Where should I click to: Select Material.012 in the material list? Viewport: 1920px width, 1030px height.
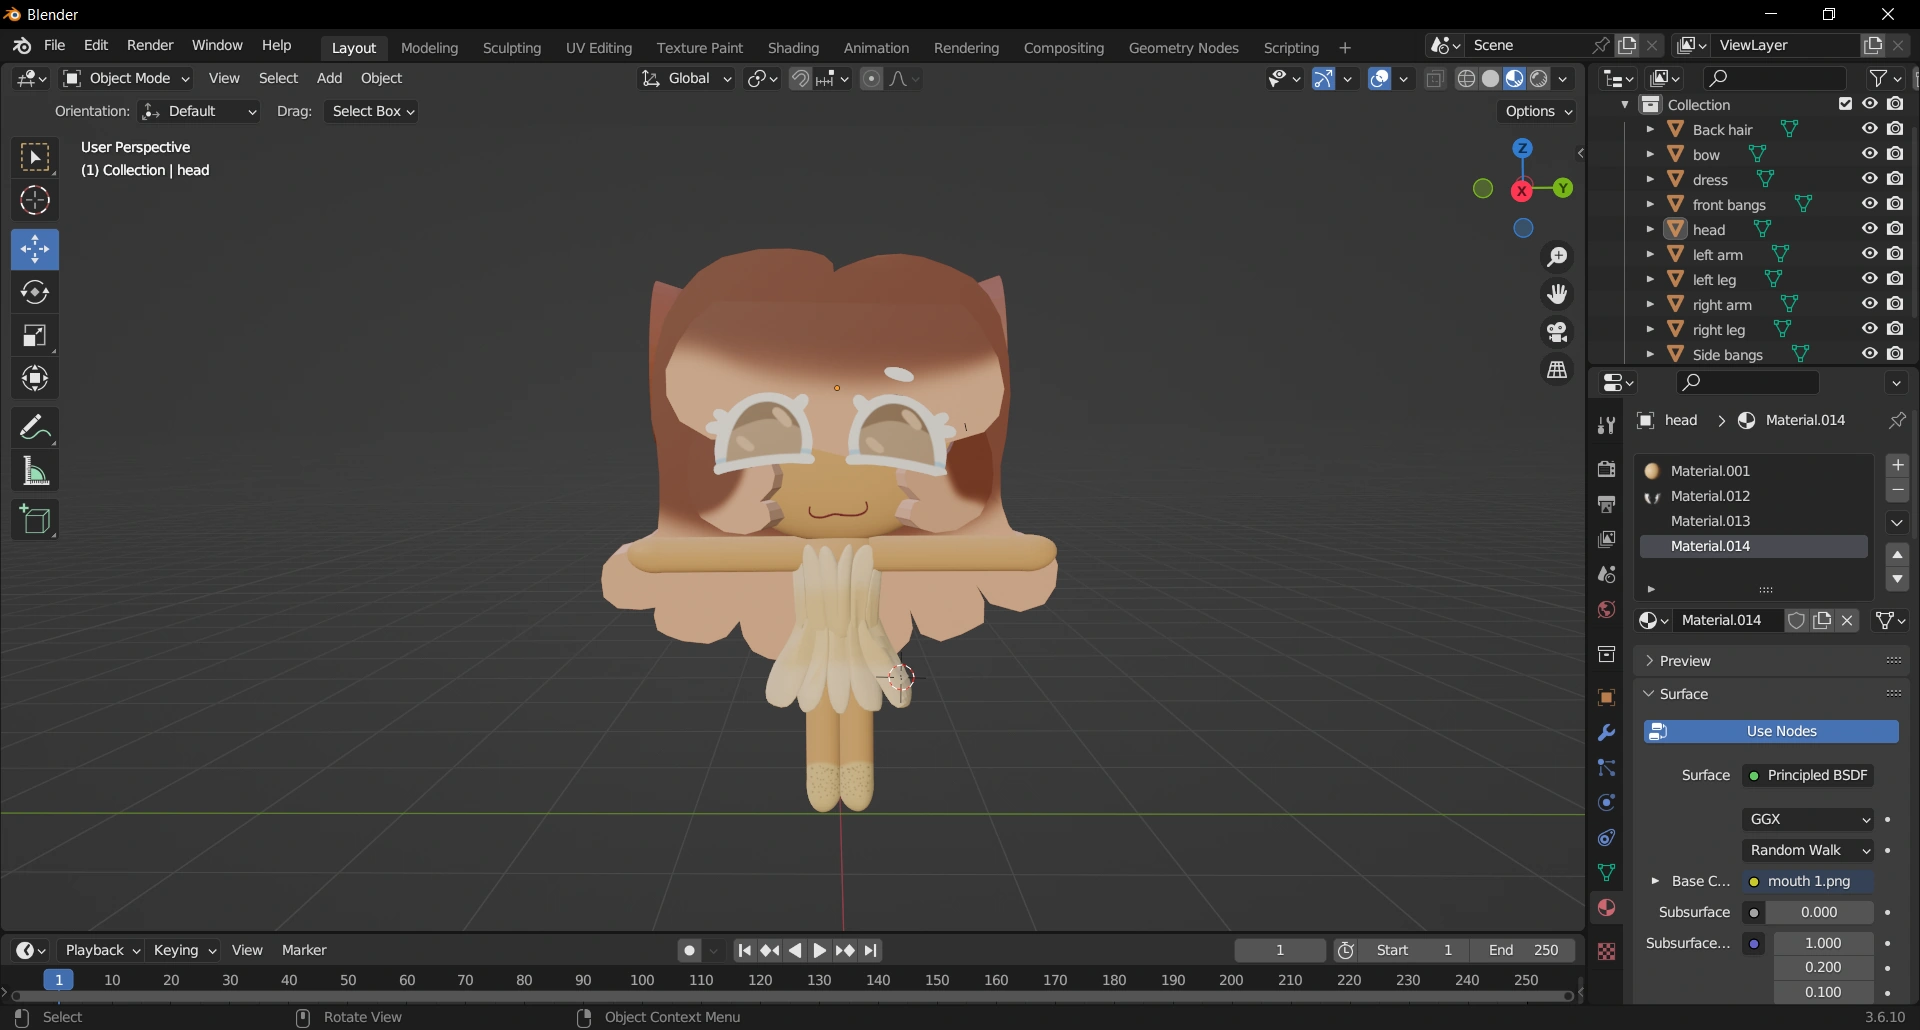[x=1710, y=496]
